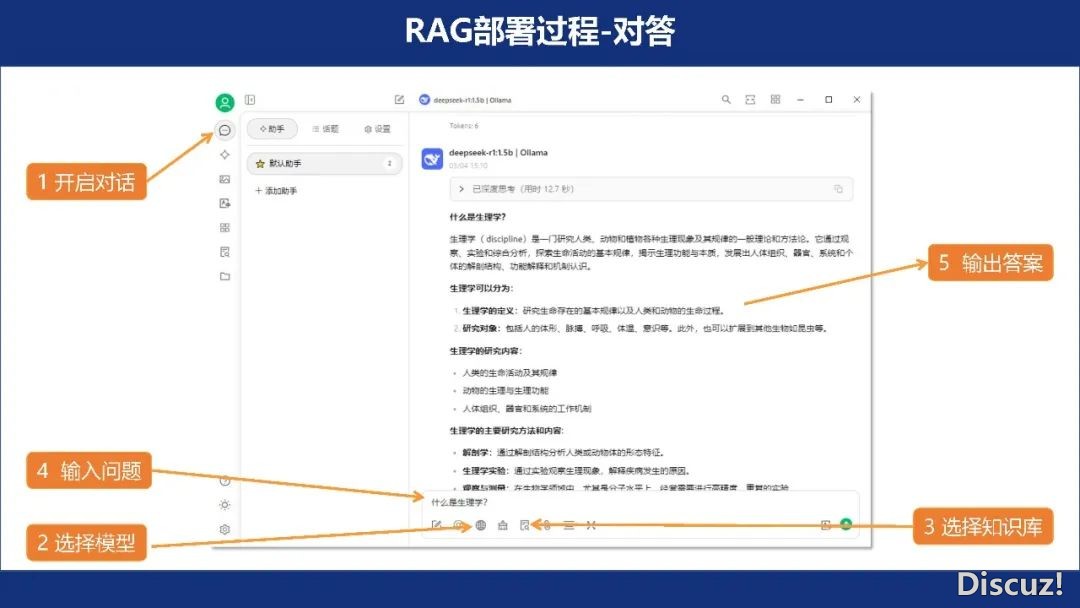Click the bullet 动物的生理与生理功能
The width and height of the screenshot is (1080, 608).
(x=506, y=390)
